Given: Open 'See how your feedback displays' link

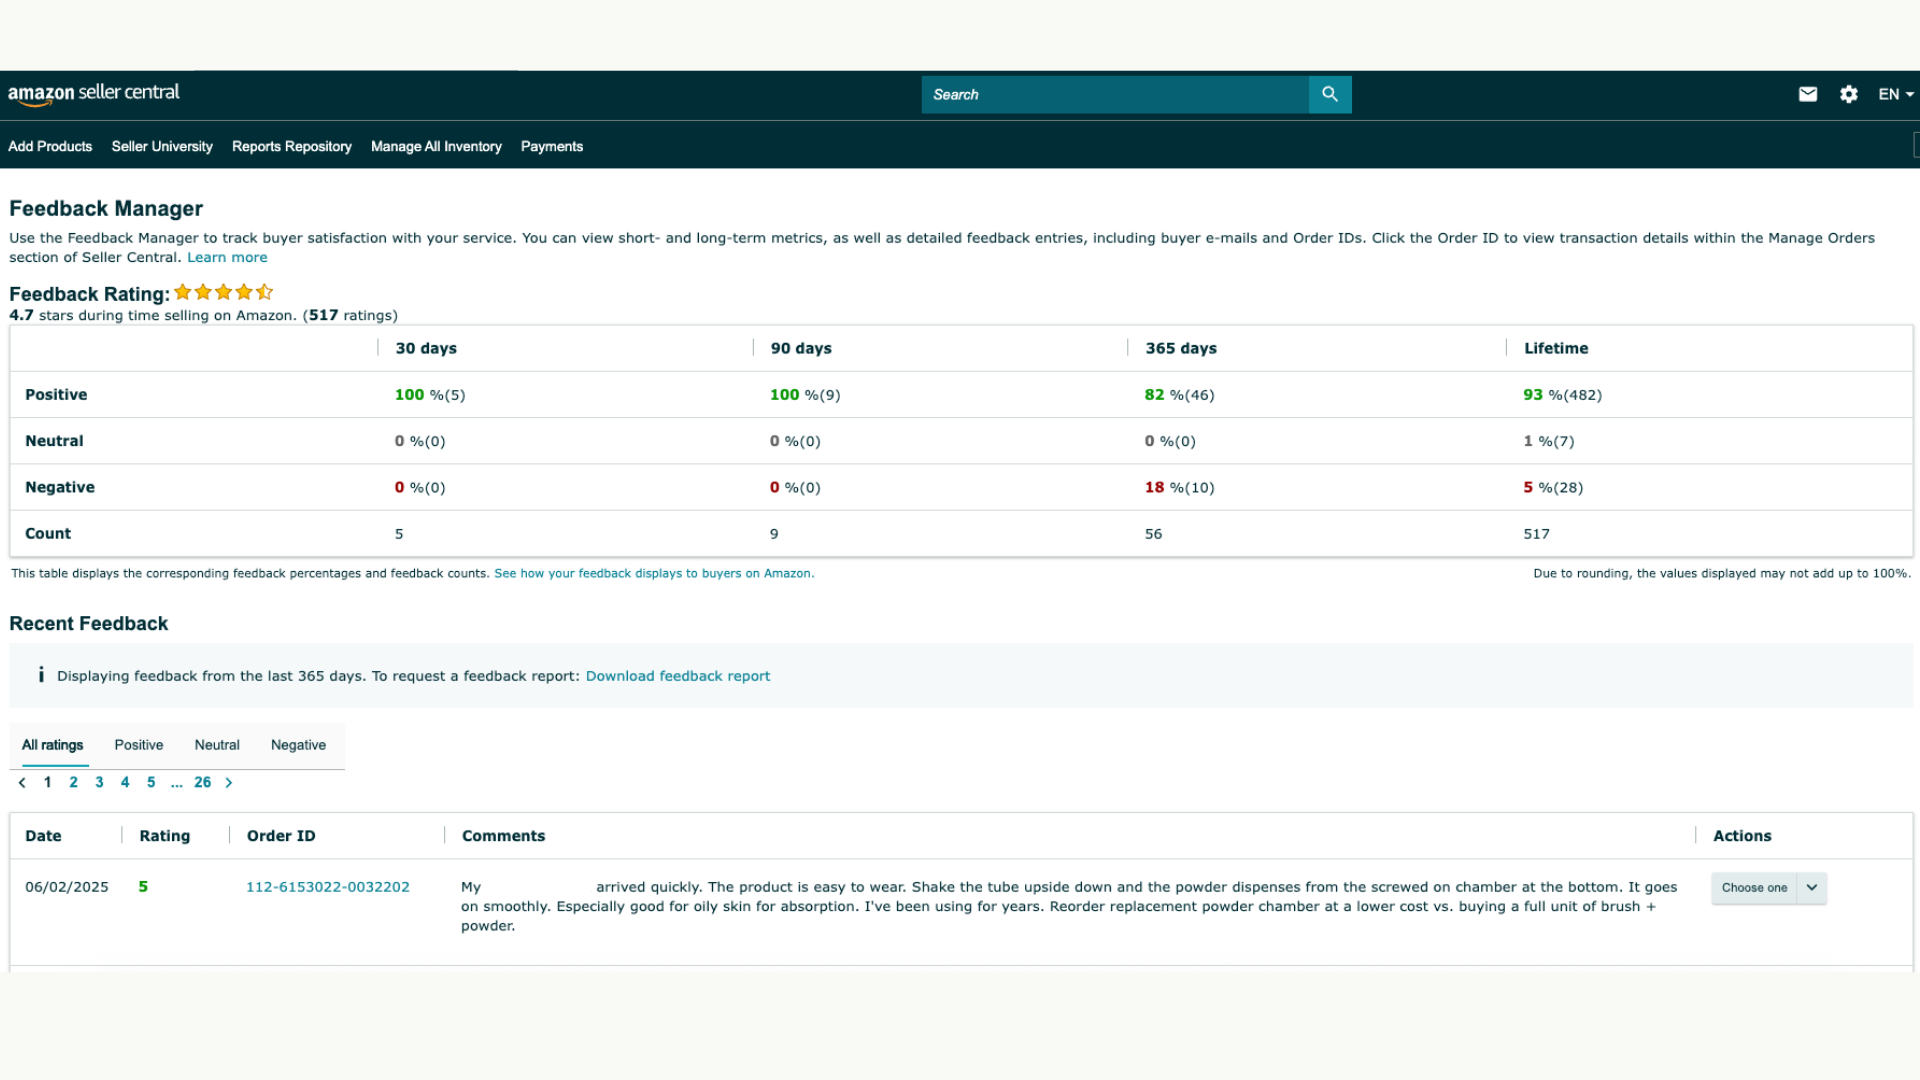Looking at the screenshot, I should tap(654, 574).
